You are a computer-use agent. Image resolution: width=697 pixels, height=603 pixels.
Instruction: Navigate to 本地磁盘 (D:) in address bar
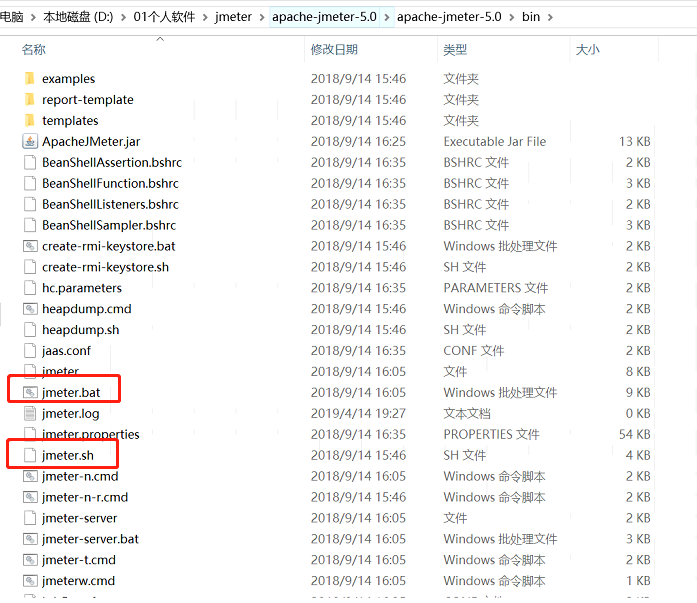(78, 17)
